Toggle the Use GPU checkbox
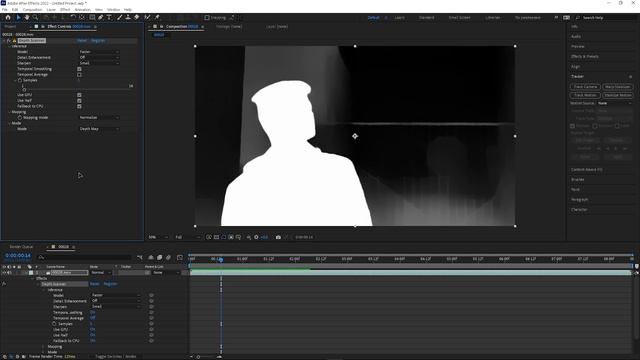Screen dimensions: 640x360 79,95
